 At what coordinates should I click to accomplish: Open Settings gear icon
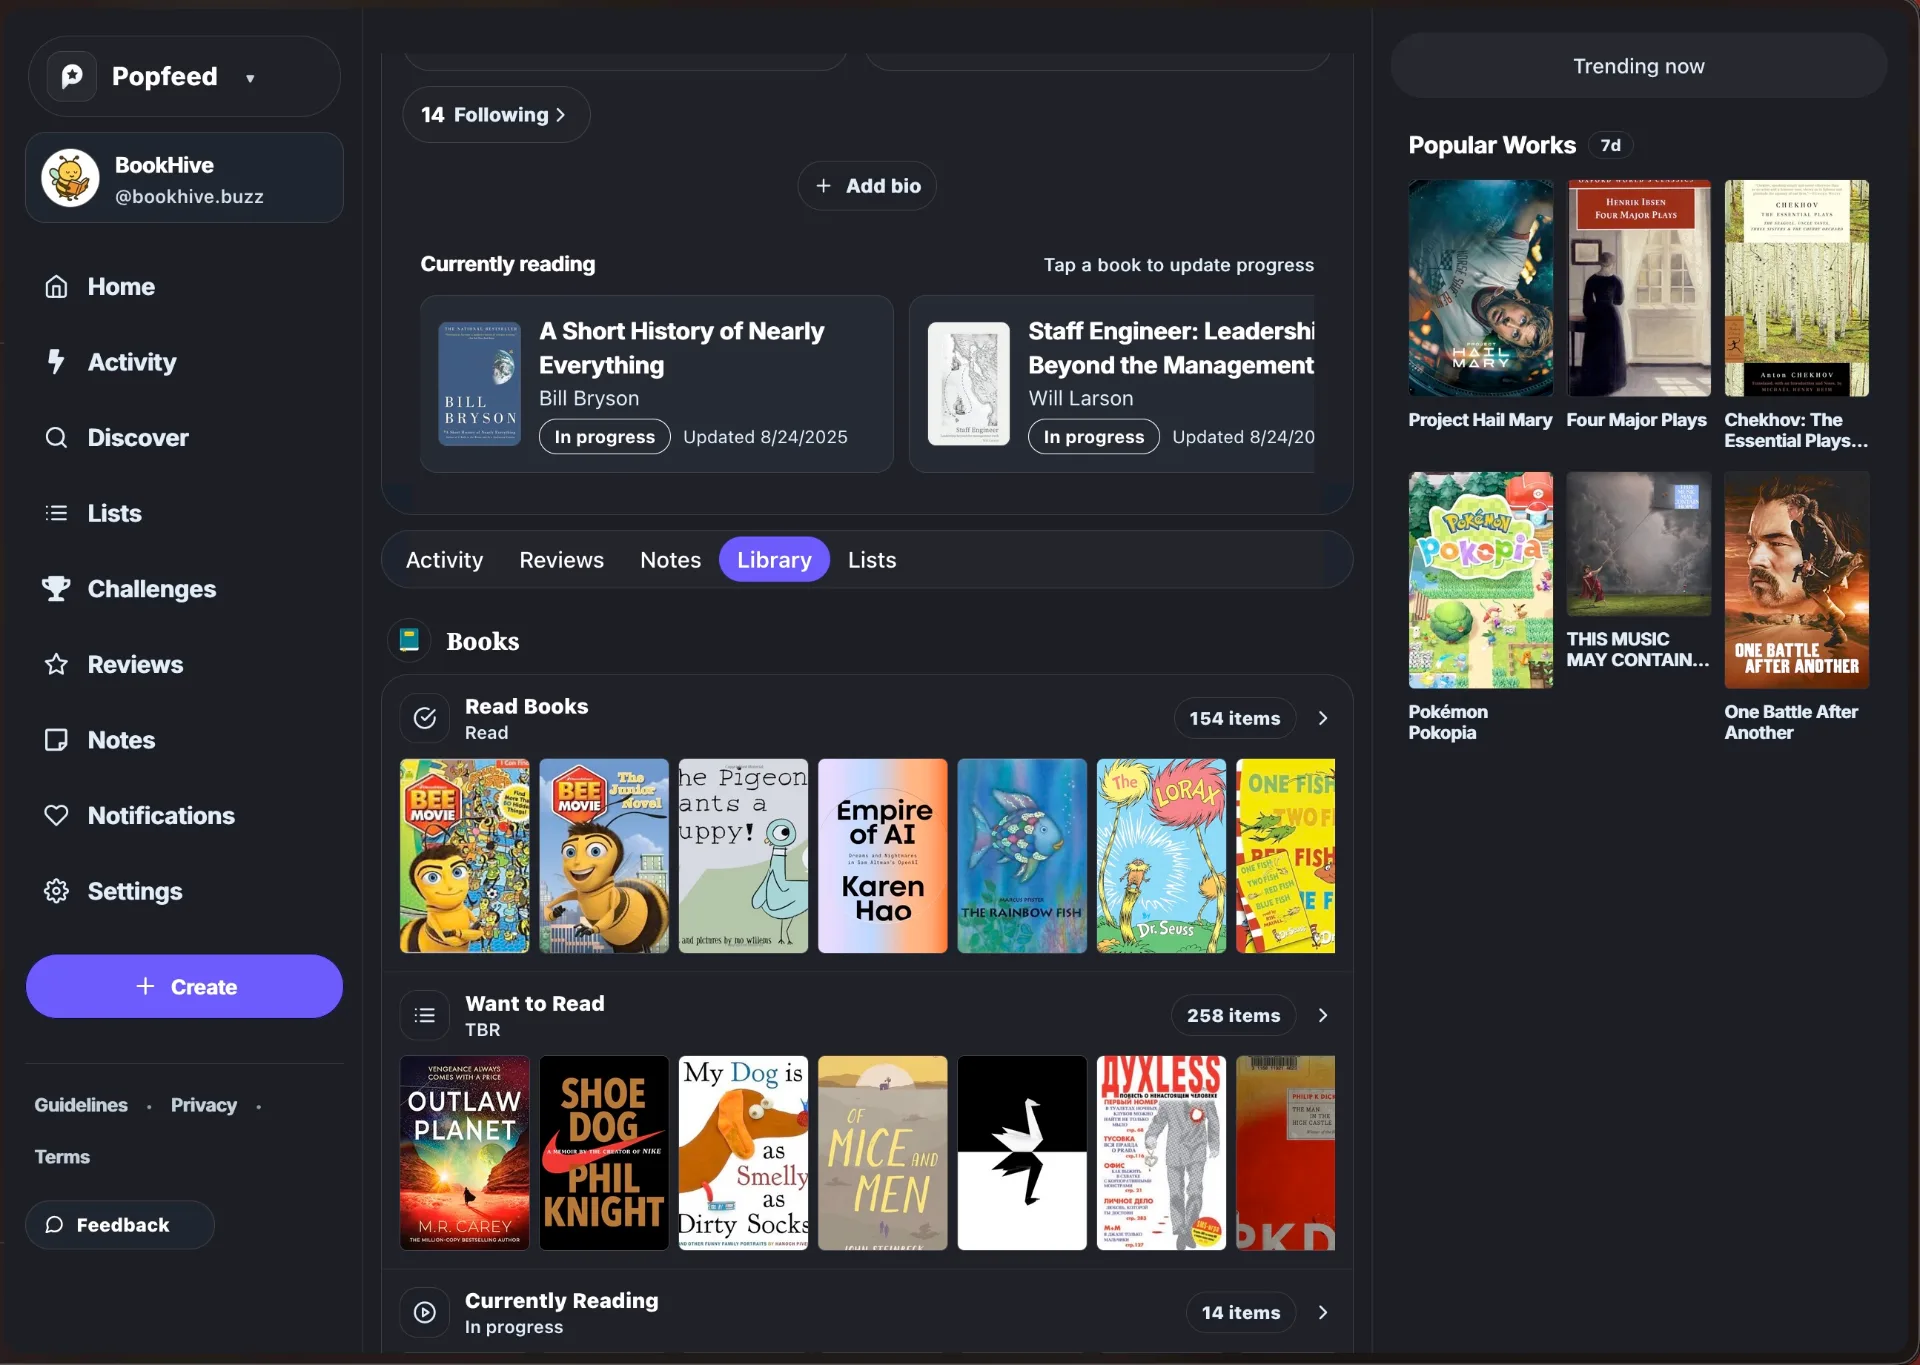(56, 891)
